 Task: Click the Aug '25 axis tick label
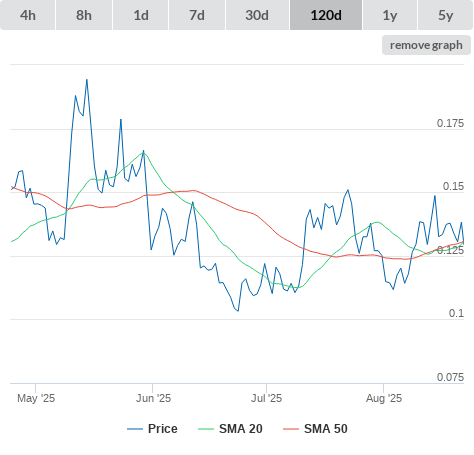[384, 398]
